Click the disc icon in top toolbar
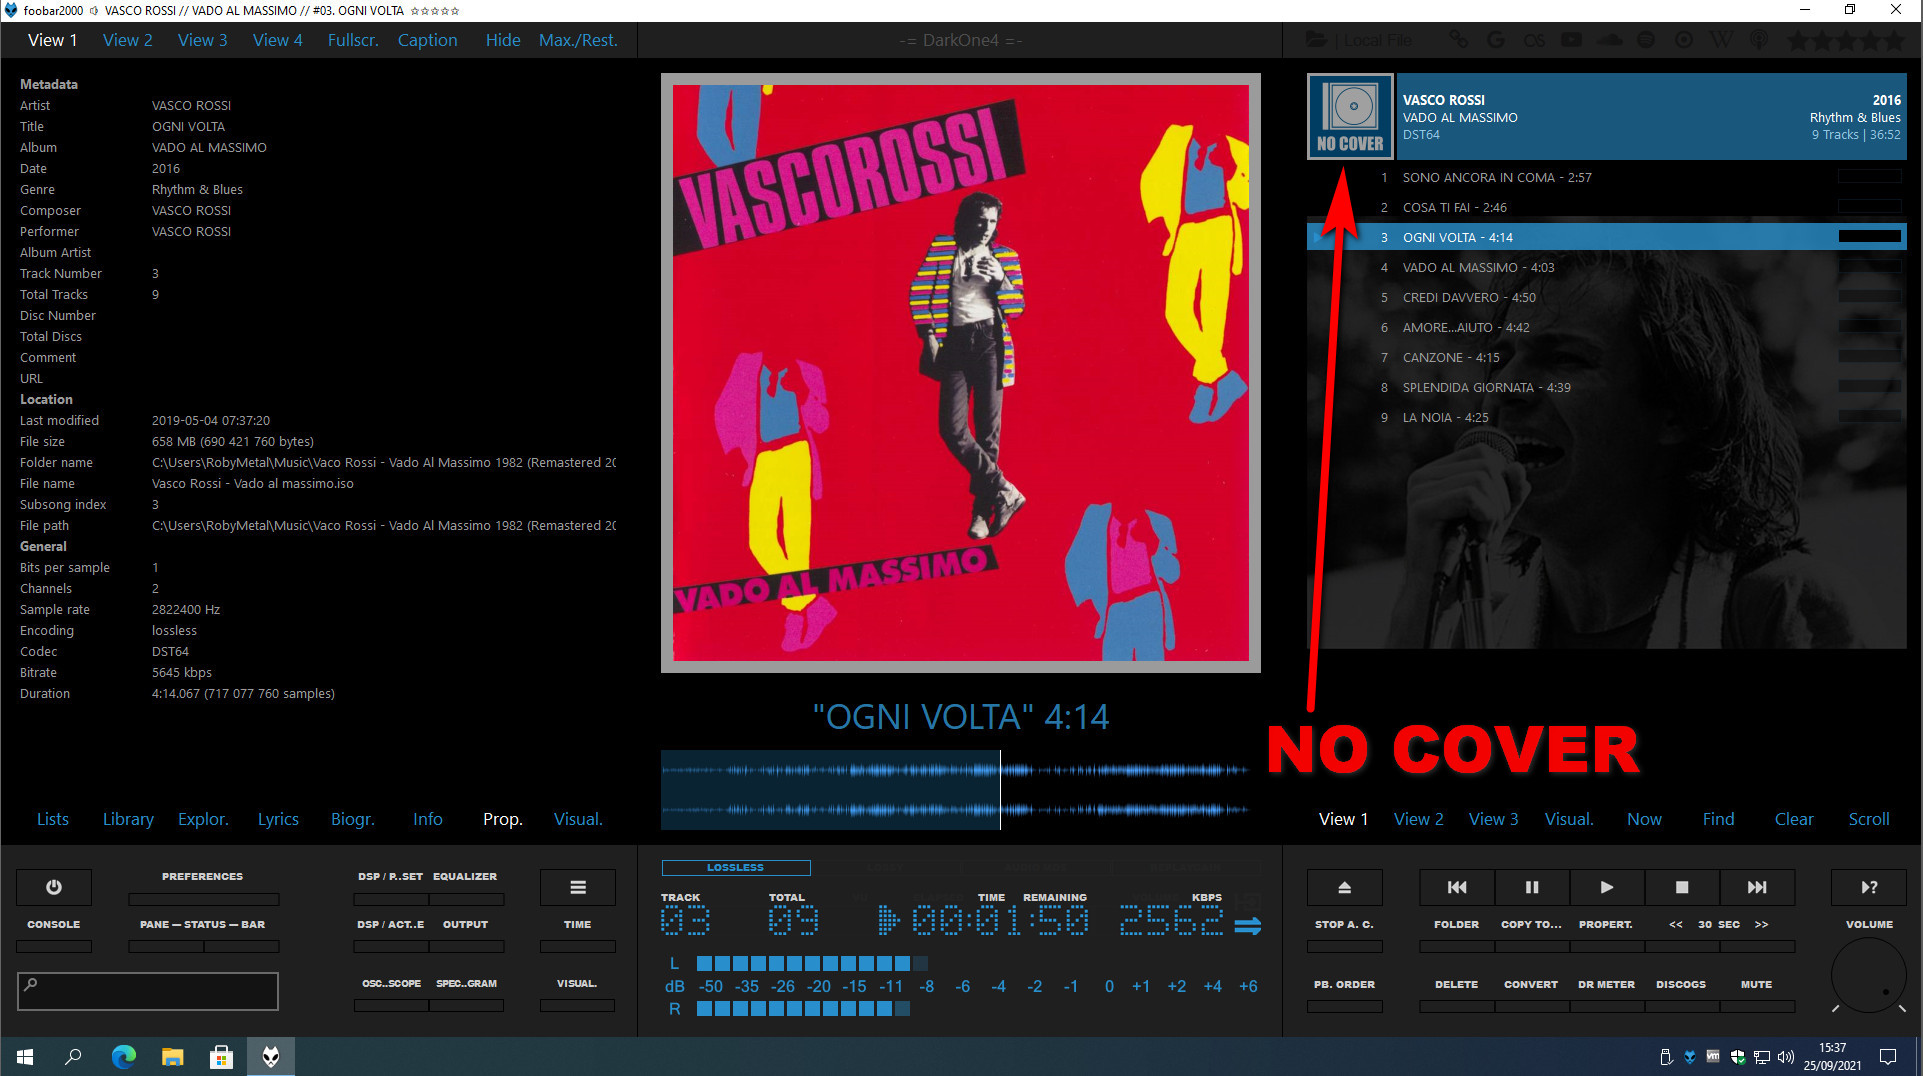Viewport: 1923px width, 1076px height. (1684, 40)
